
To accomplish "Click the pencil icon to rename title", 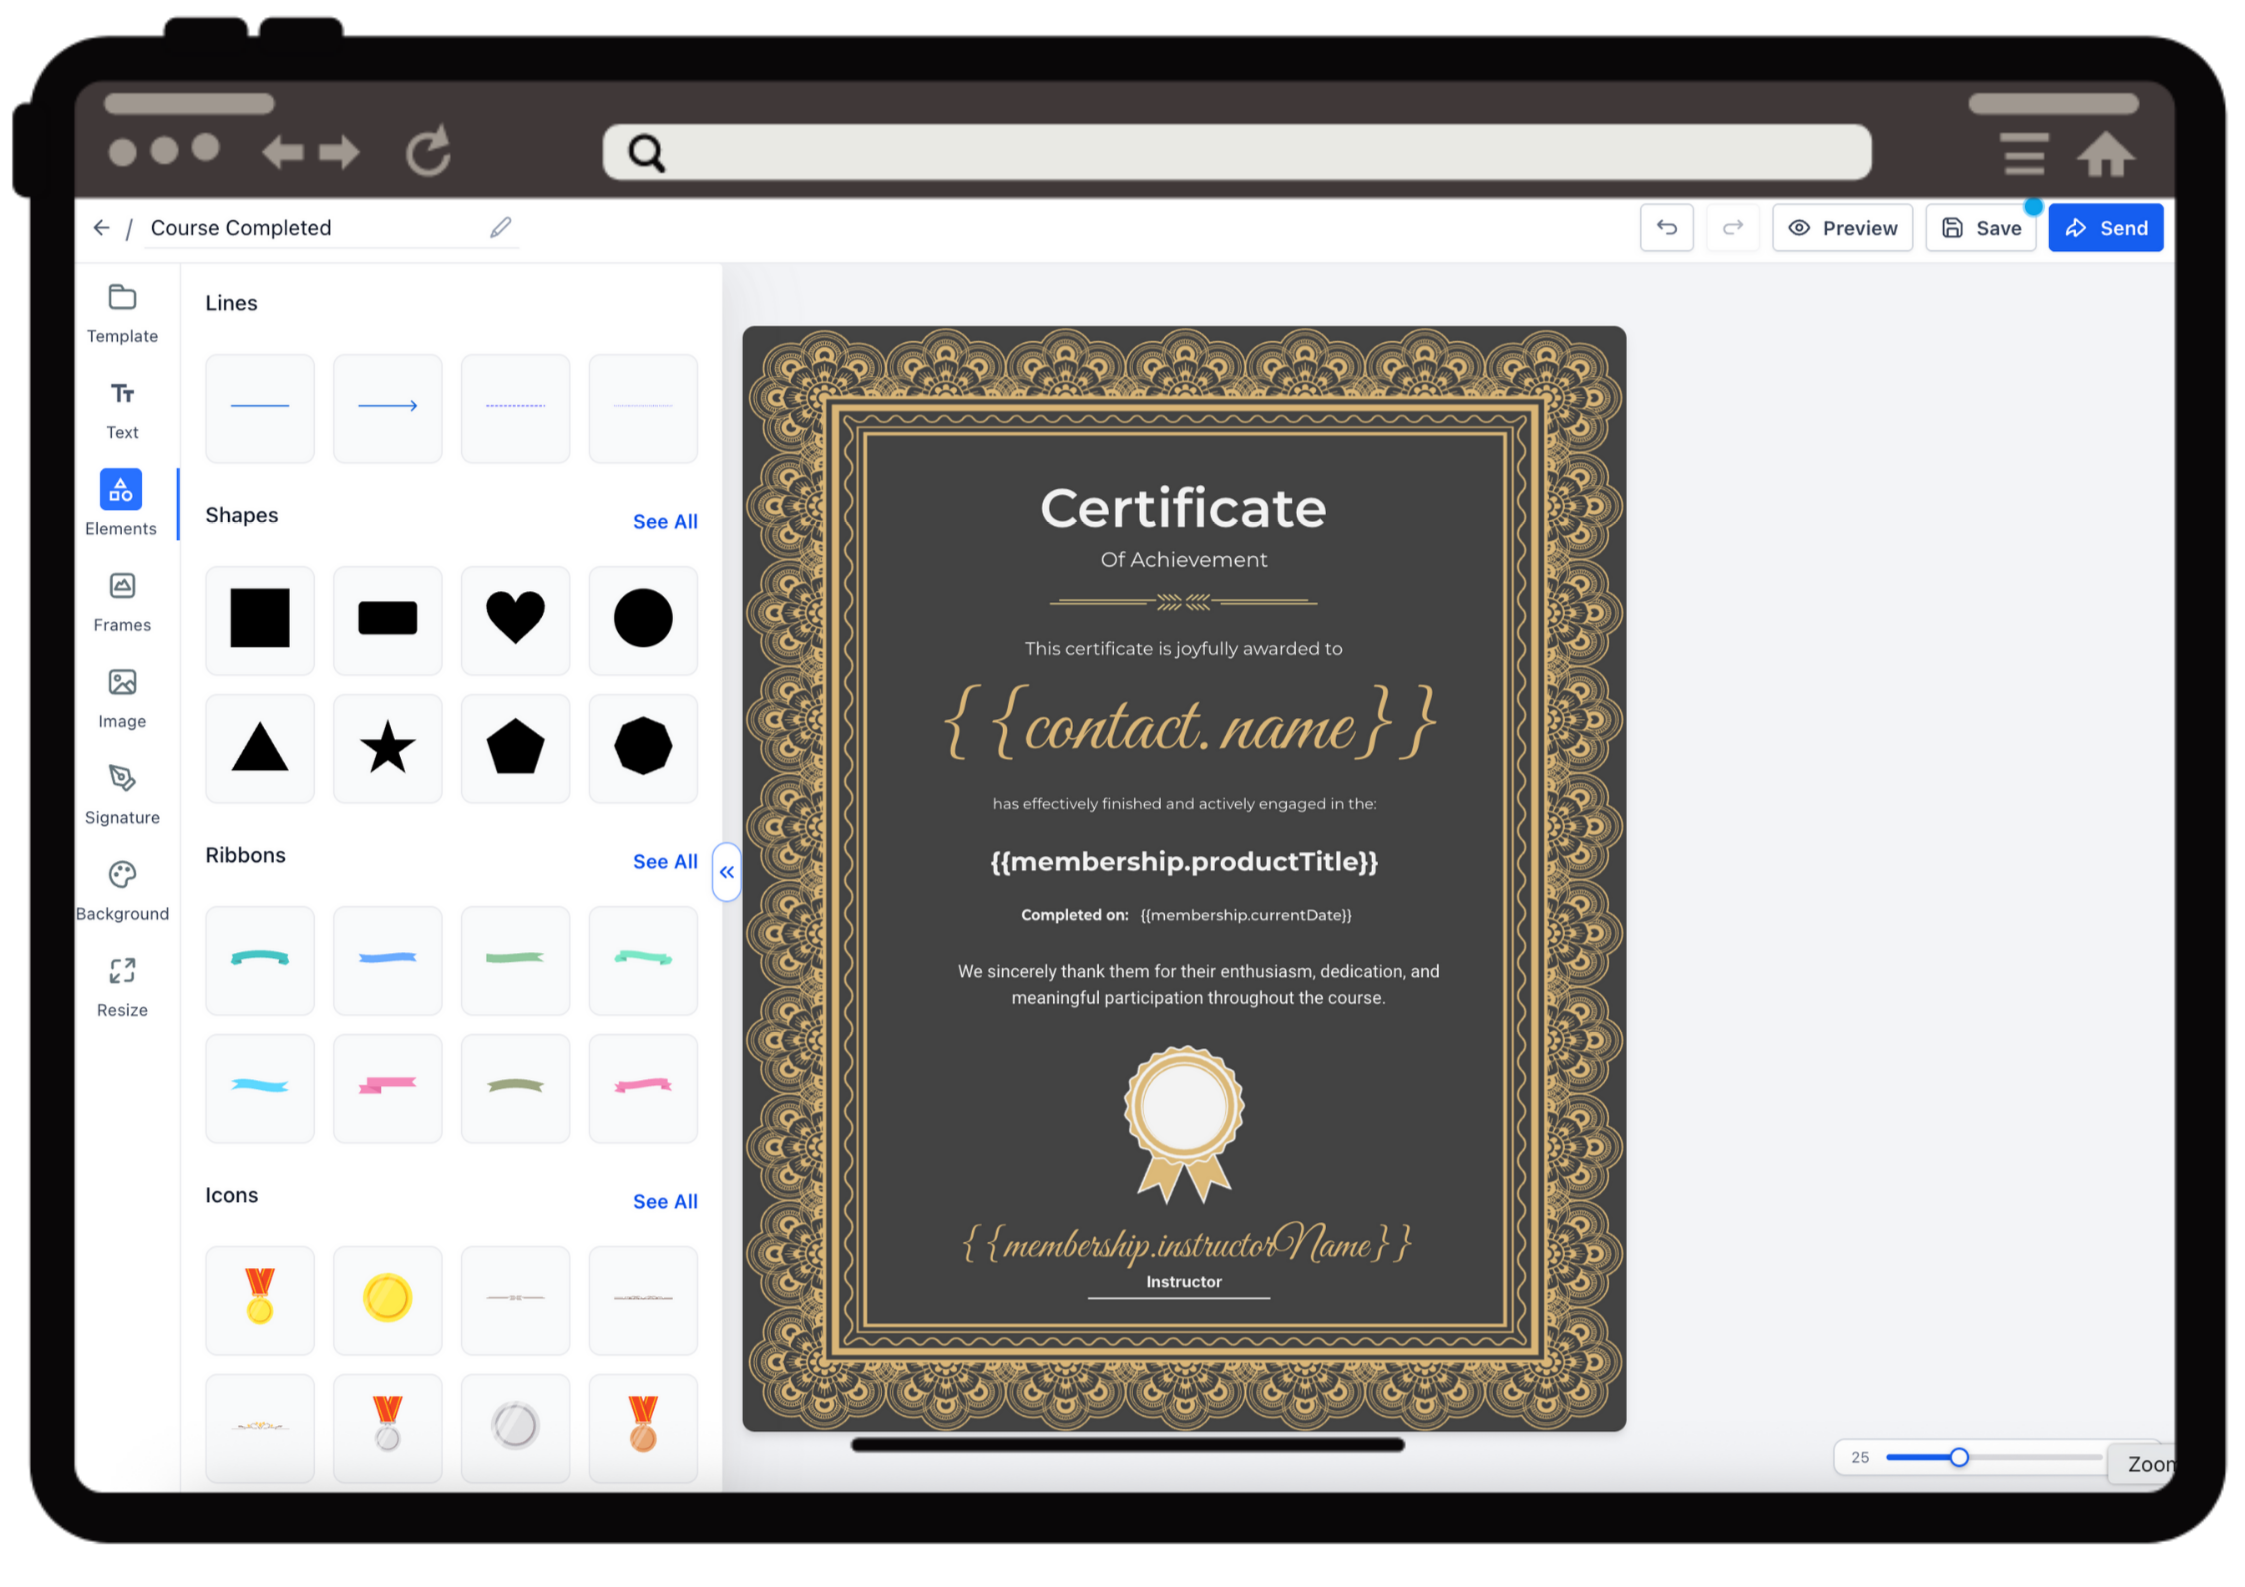I will click(x=501, y=228).
